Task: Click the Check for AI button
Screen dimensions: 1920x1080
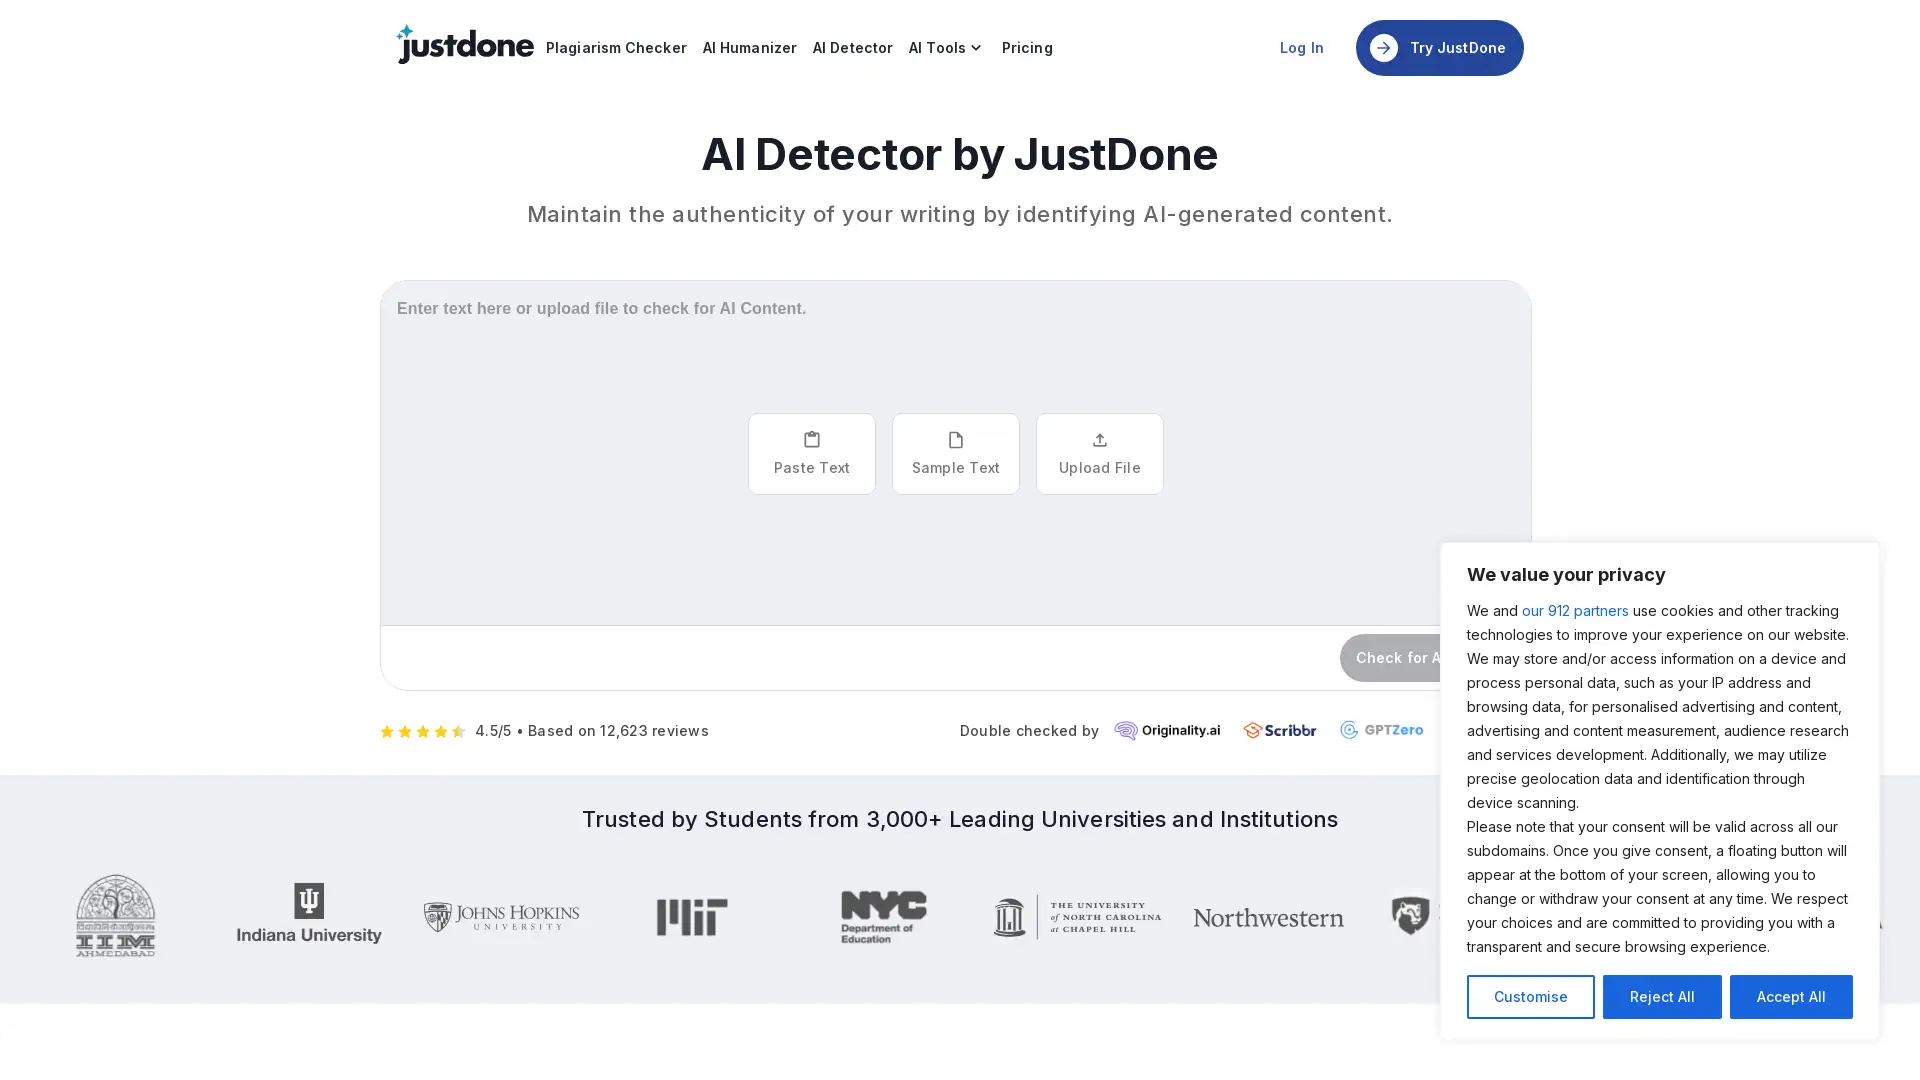Action: (x=1392, y=658)
